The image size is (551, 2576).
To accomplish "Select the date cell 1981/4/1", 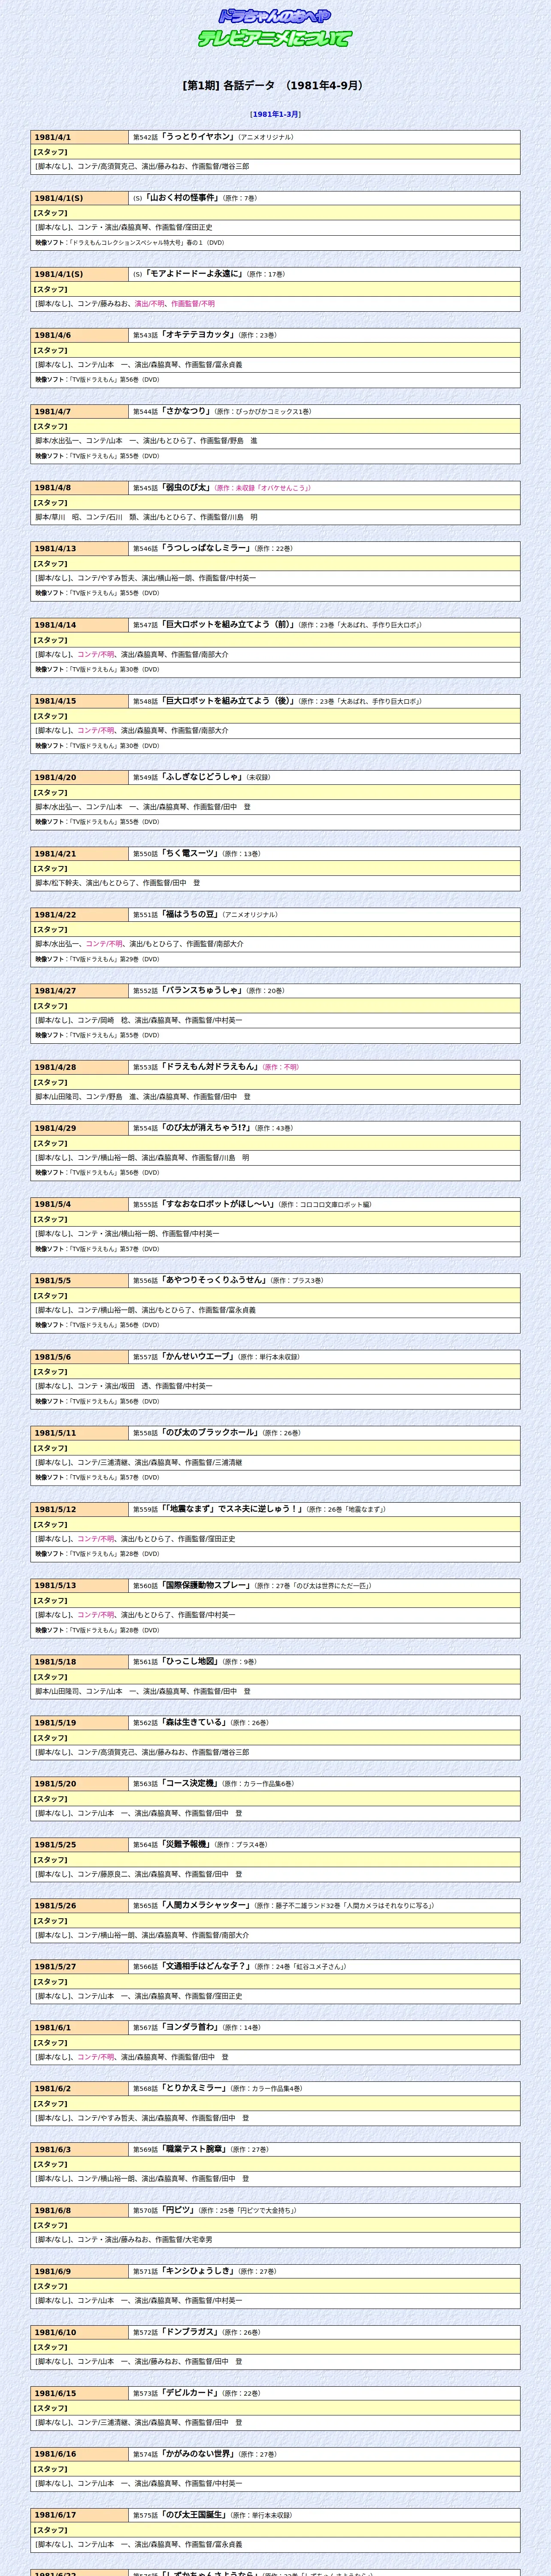I will pos(80,137).
